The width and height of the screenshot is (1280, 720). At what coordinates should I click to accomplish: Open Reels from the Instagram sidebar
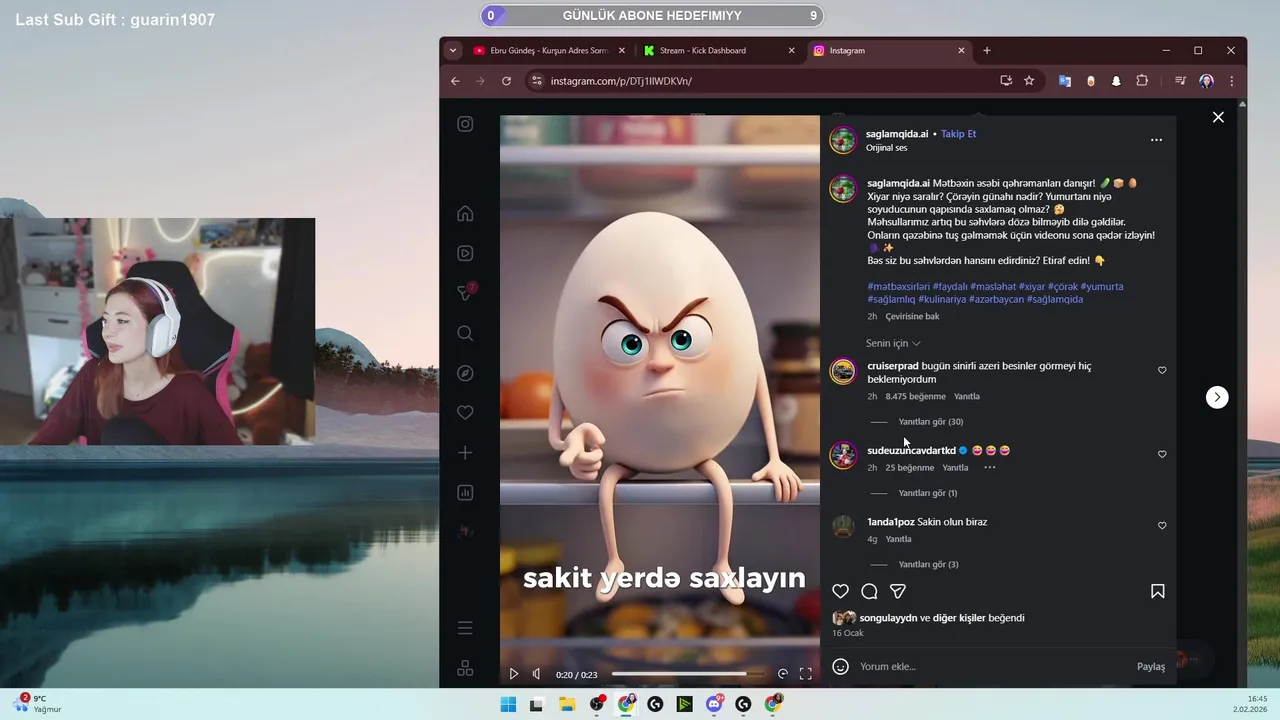point(465,253)
